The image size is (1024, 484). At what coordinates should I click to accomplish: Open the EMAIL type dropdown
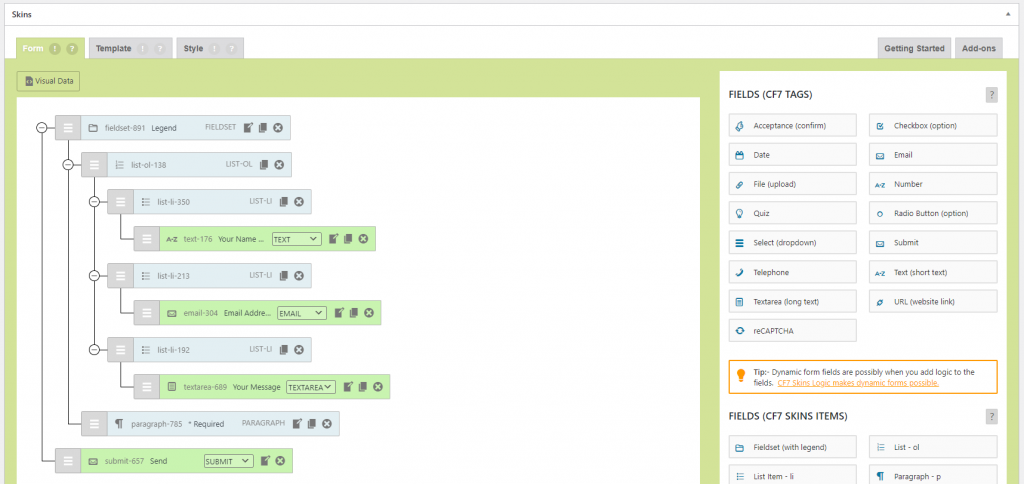click(302, 313)
